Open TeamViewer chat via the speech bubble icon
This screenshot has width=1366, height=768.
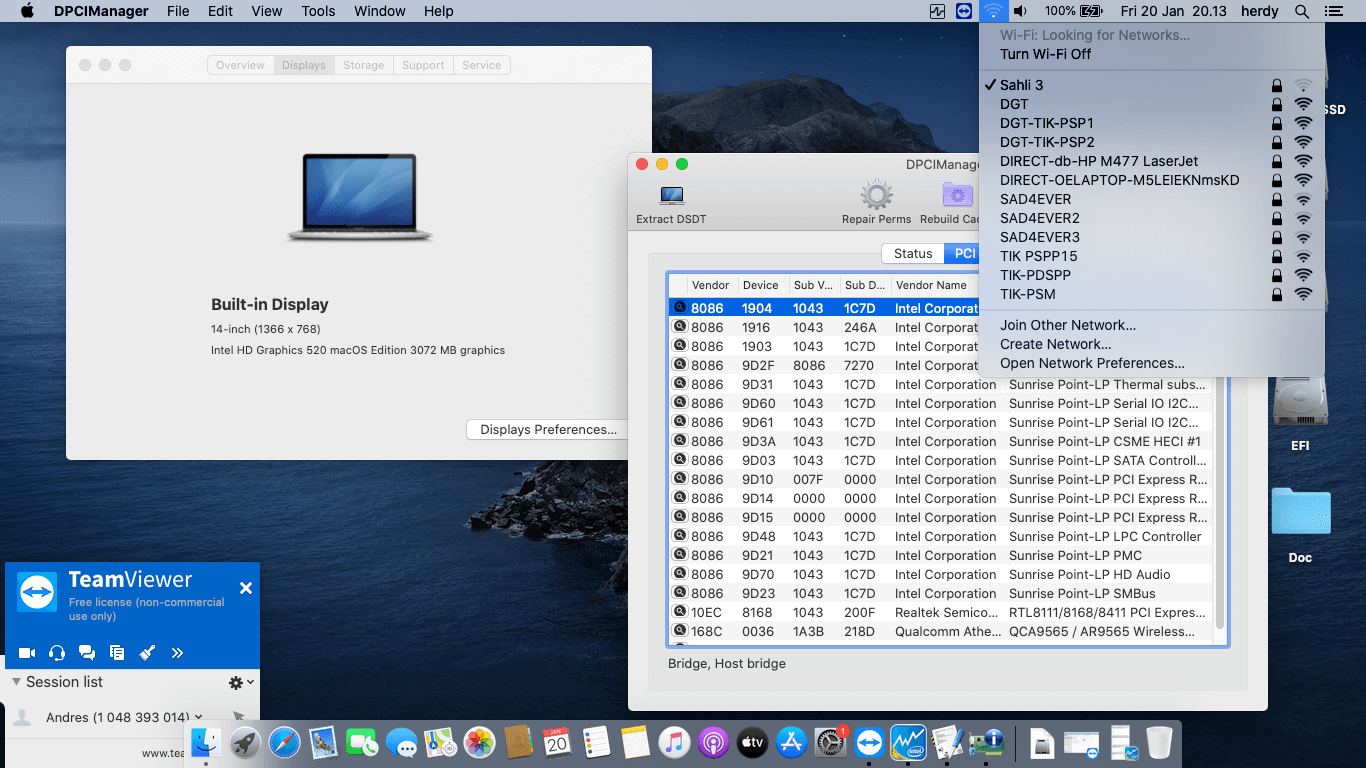[x=87, y=652]
